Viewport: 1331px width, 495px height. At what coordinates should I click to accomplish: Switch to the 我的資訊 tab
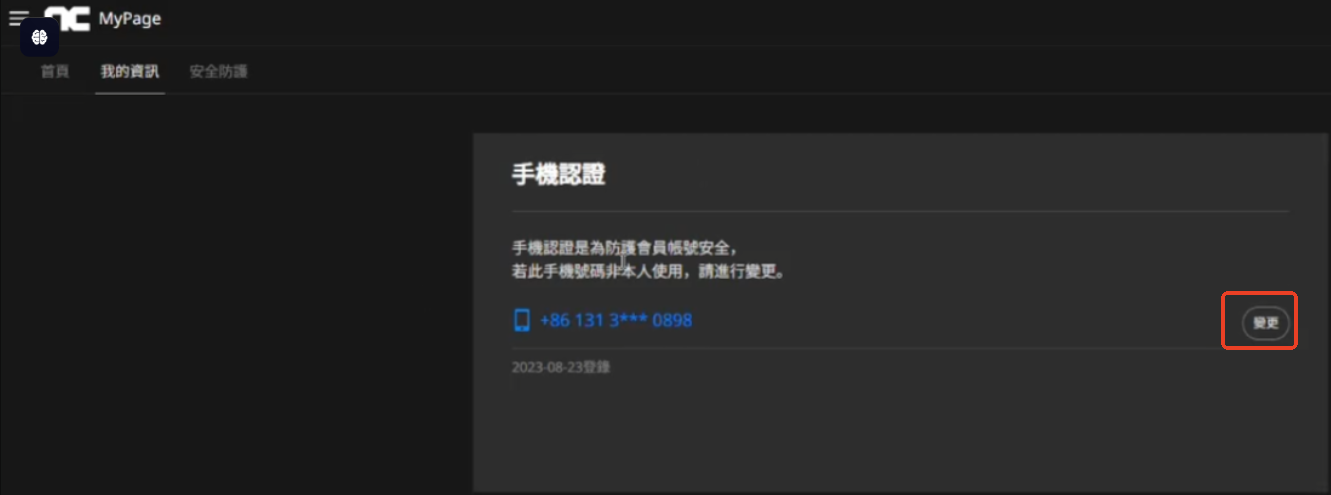(x=129, y=71)
